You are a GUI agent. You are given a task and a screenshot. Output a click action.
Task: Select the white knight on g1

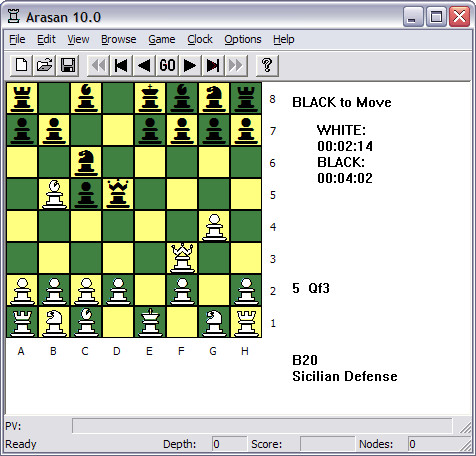214,322
